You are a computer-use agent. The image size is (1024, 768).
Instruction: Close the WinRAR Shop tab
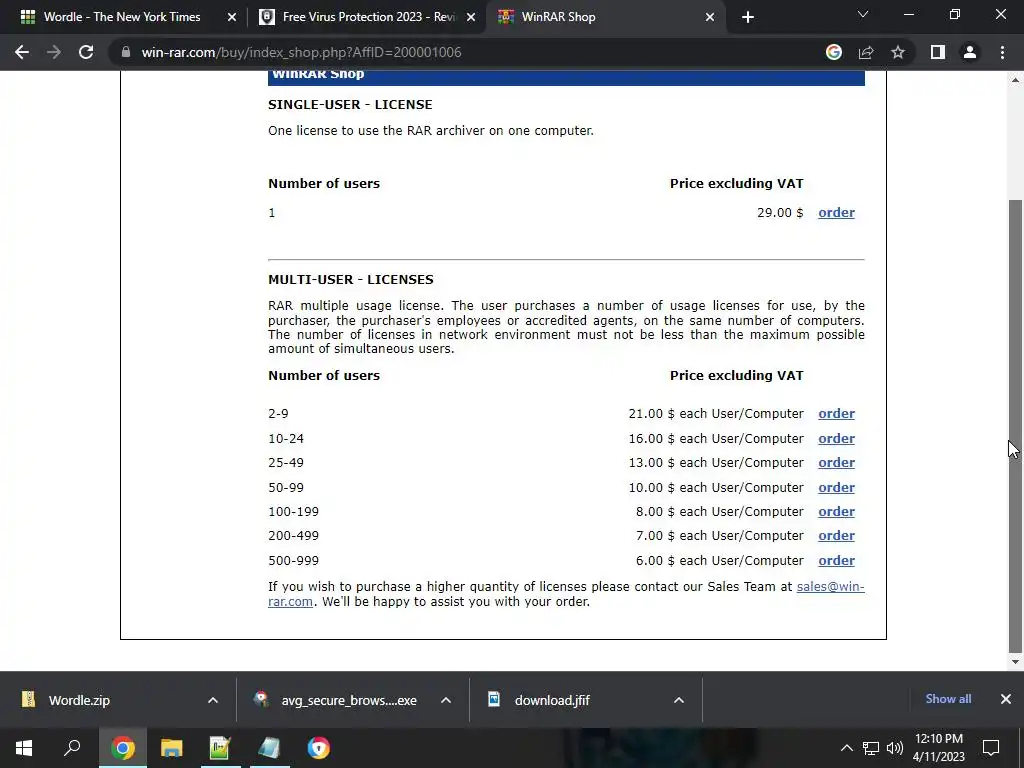pyautogui.click(x=710, y=17)
